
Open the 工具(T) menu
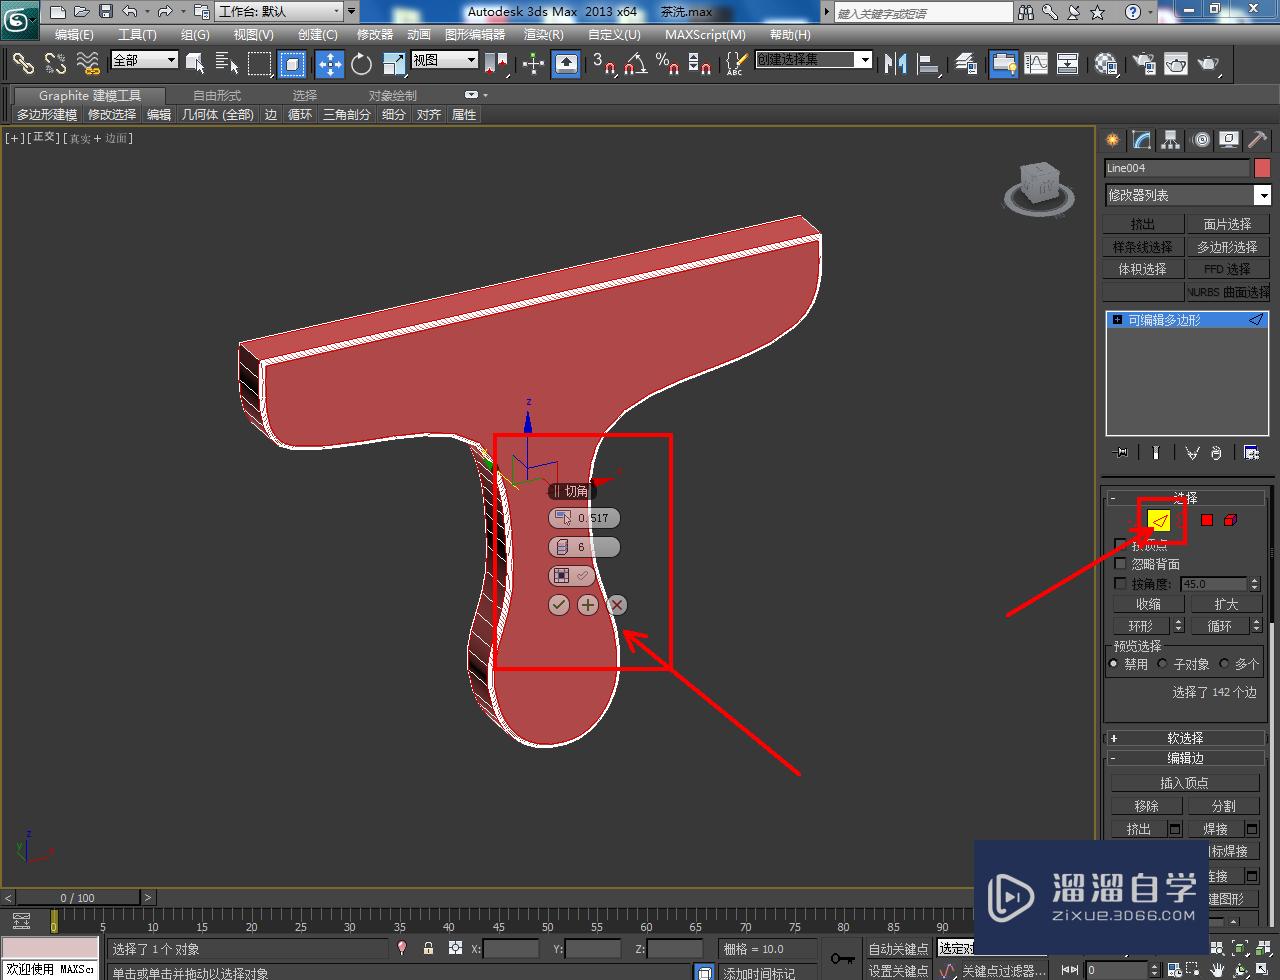(x=137, y=35)
